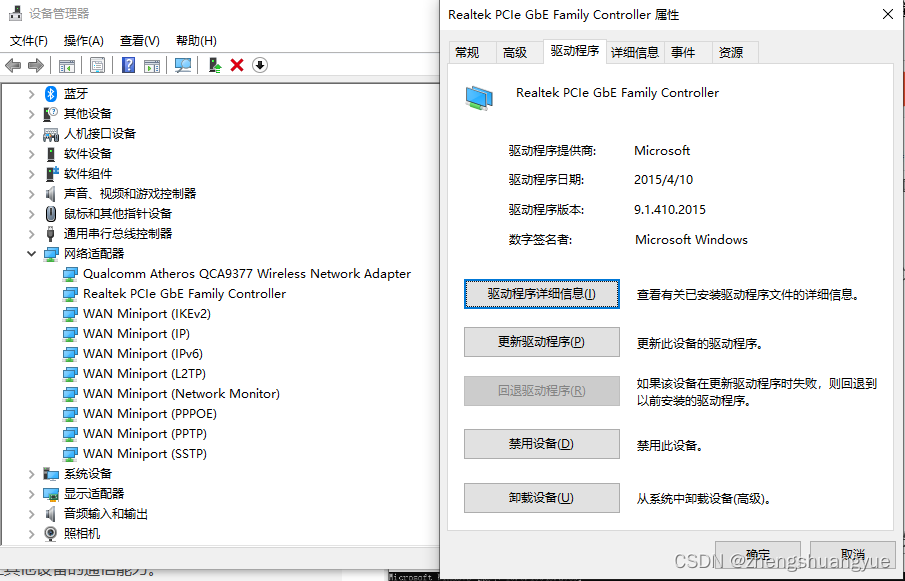Expand the 人机接口设备 tree node
This screenshot has height=581, width=905.
tap(31, 134)
